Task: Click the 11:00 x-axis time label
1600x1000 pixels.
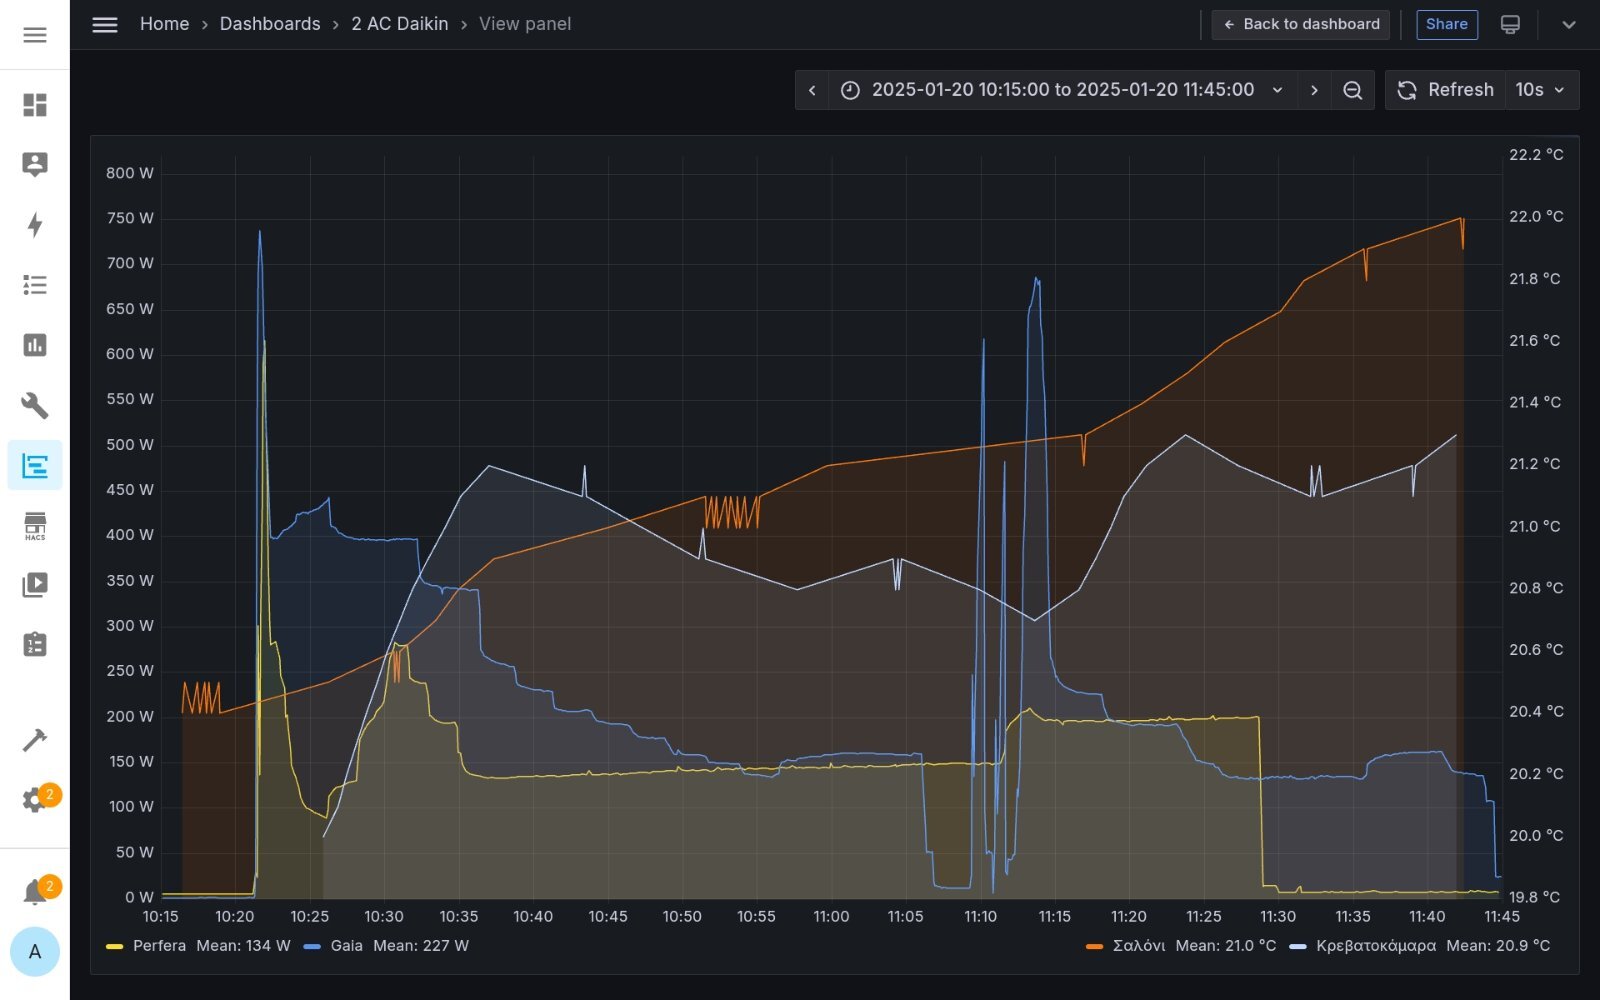Action: click(830, 916)
